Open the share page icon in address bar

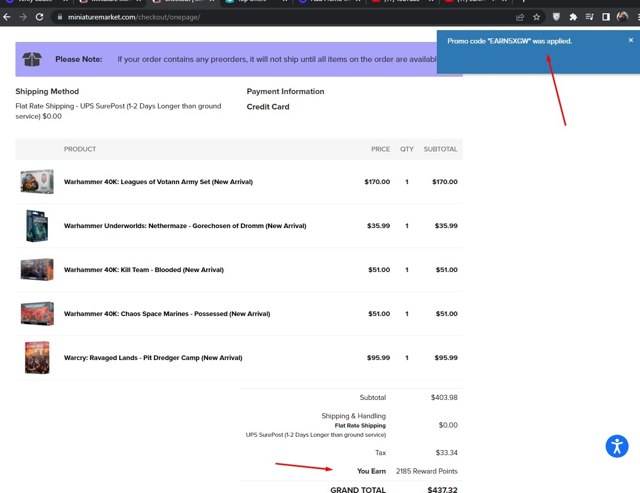pos(520,17)
